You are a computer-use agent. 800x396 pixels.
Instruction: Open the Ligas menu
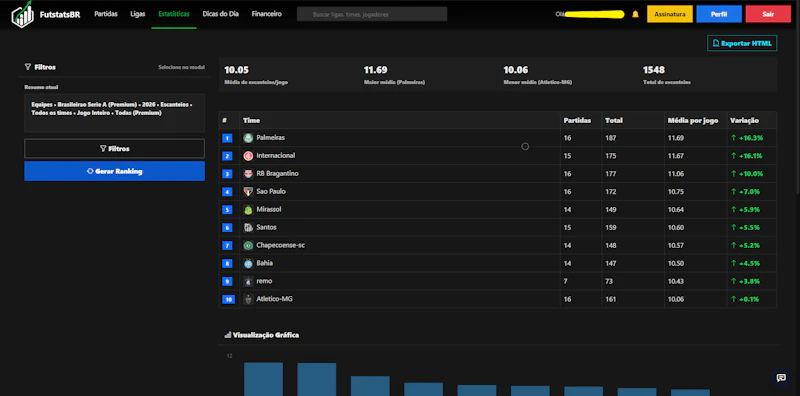pyautogui.click(x=138, y=14)
